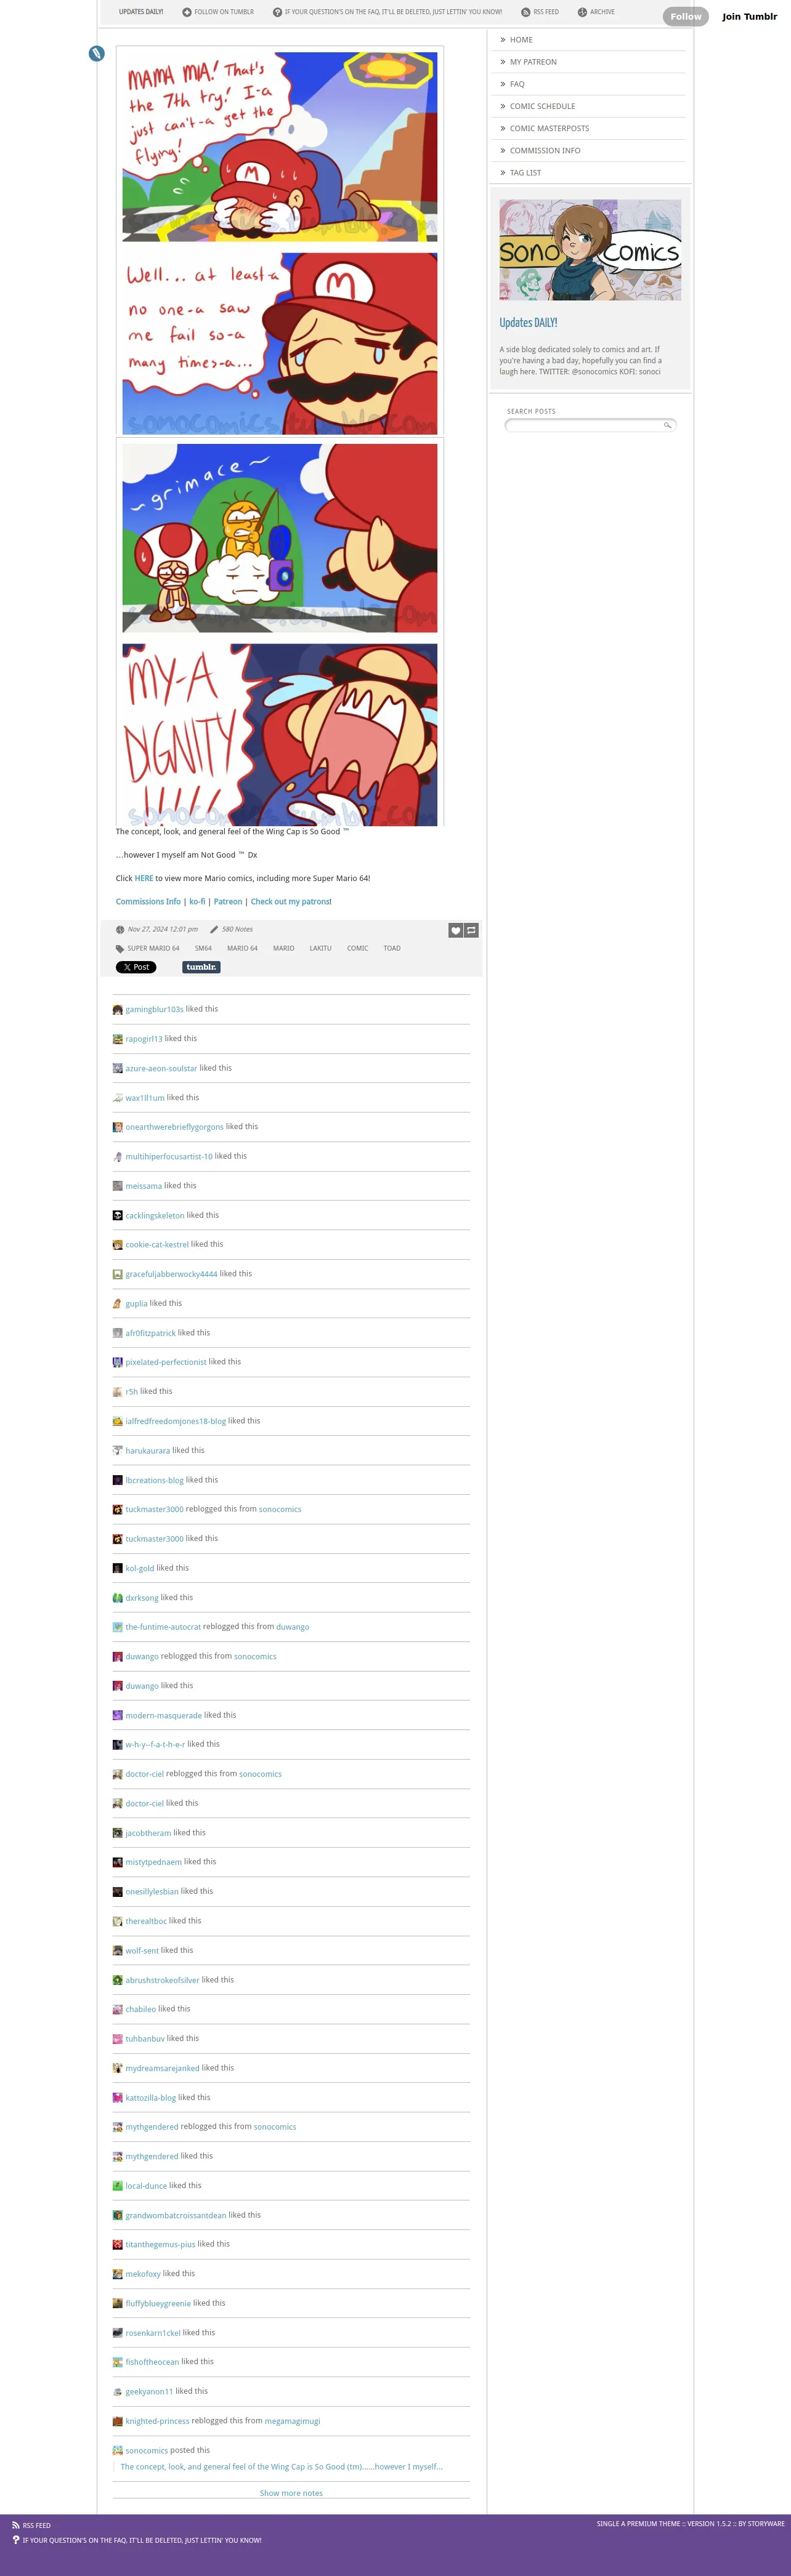
Task: Open mydreamsarejanked profile link
Action: point(162,2068)
